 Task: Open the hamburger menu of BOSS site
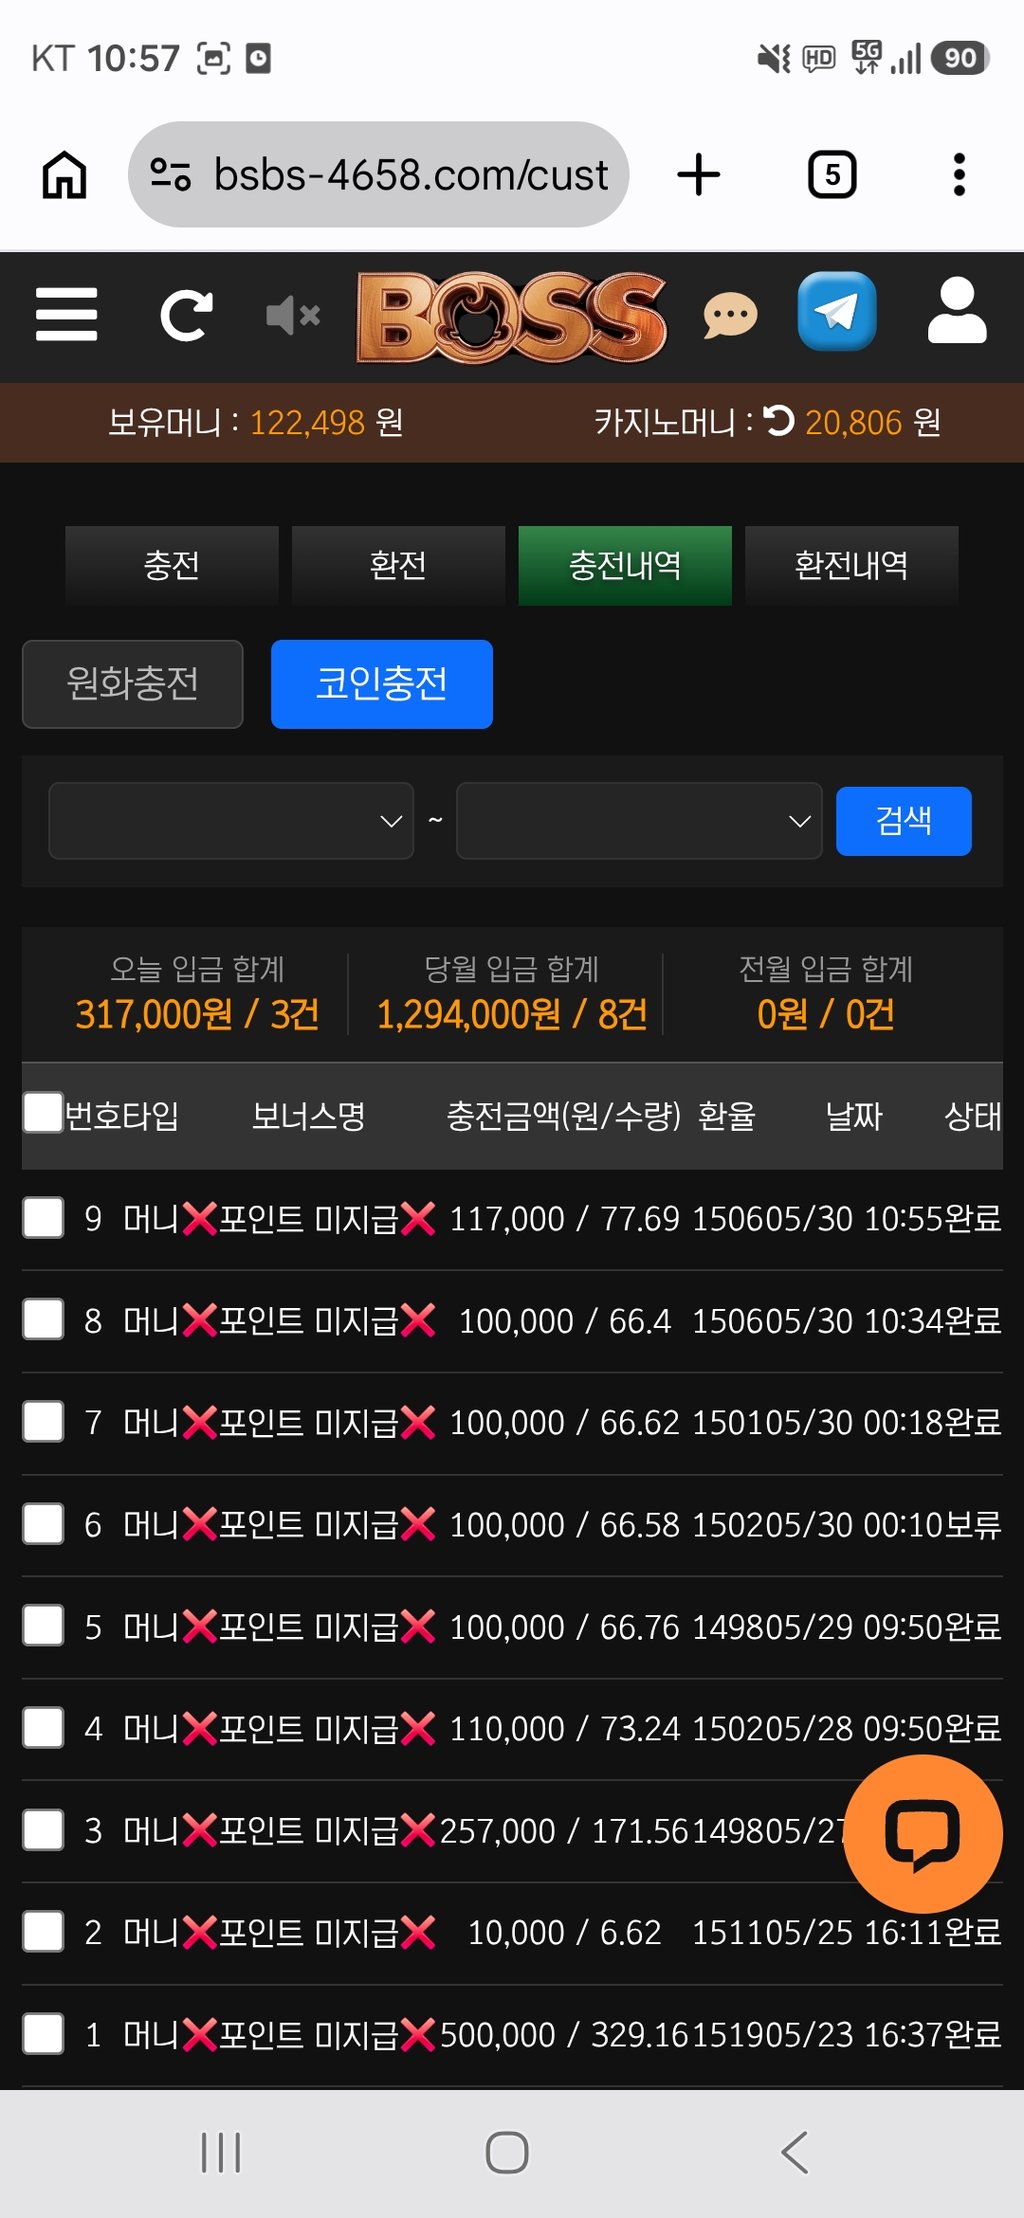66,315
